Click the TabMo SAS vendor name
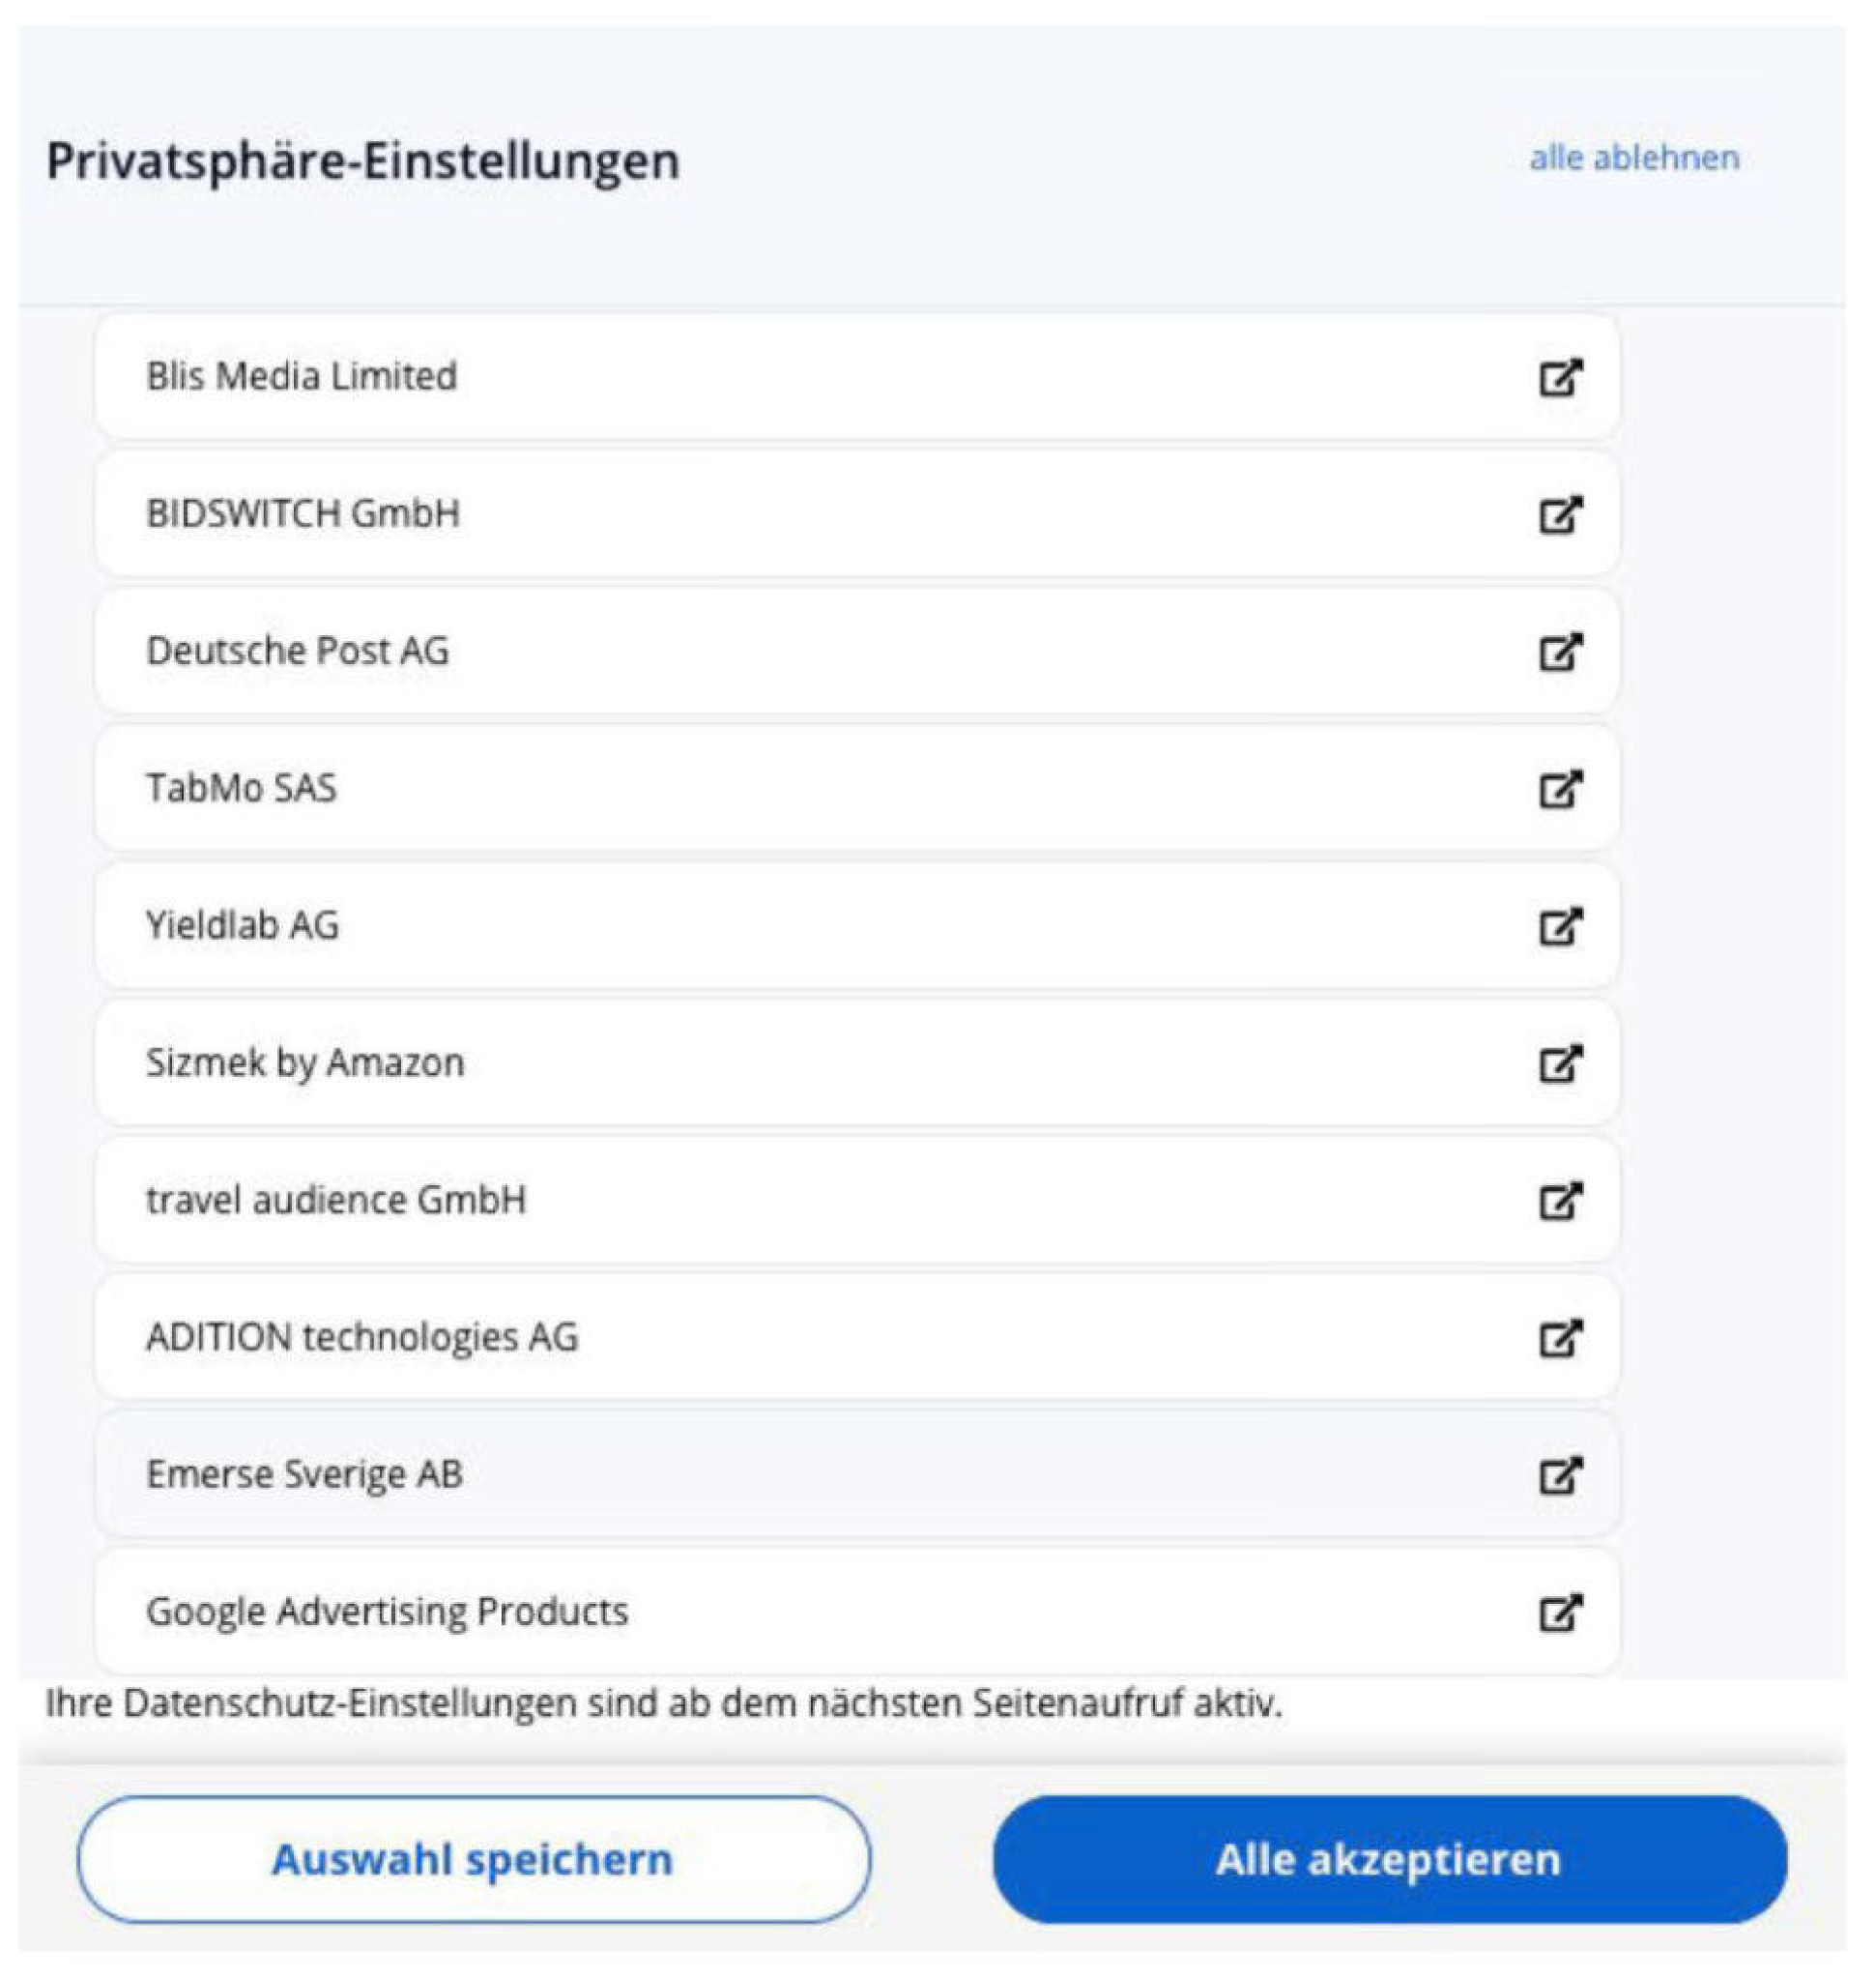1876x1978 pixels. click(x=241, y=788)
